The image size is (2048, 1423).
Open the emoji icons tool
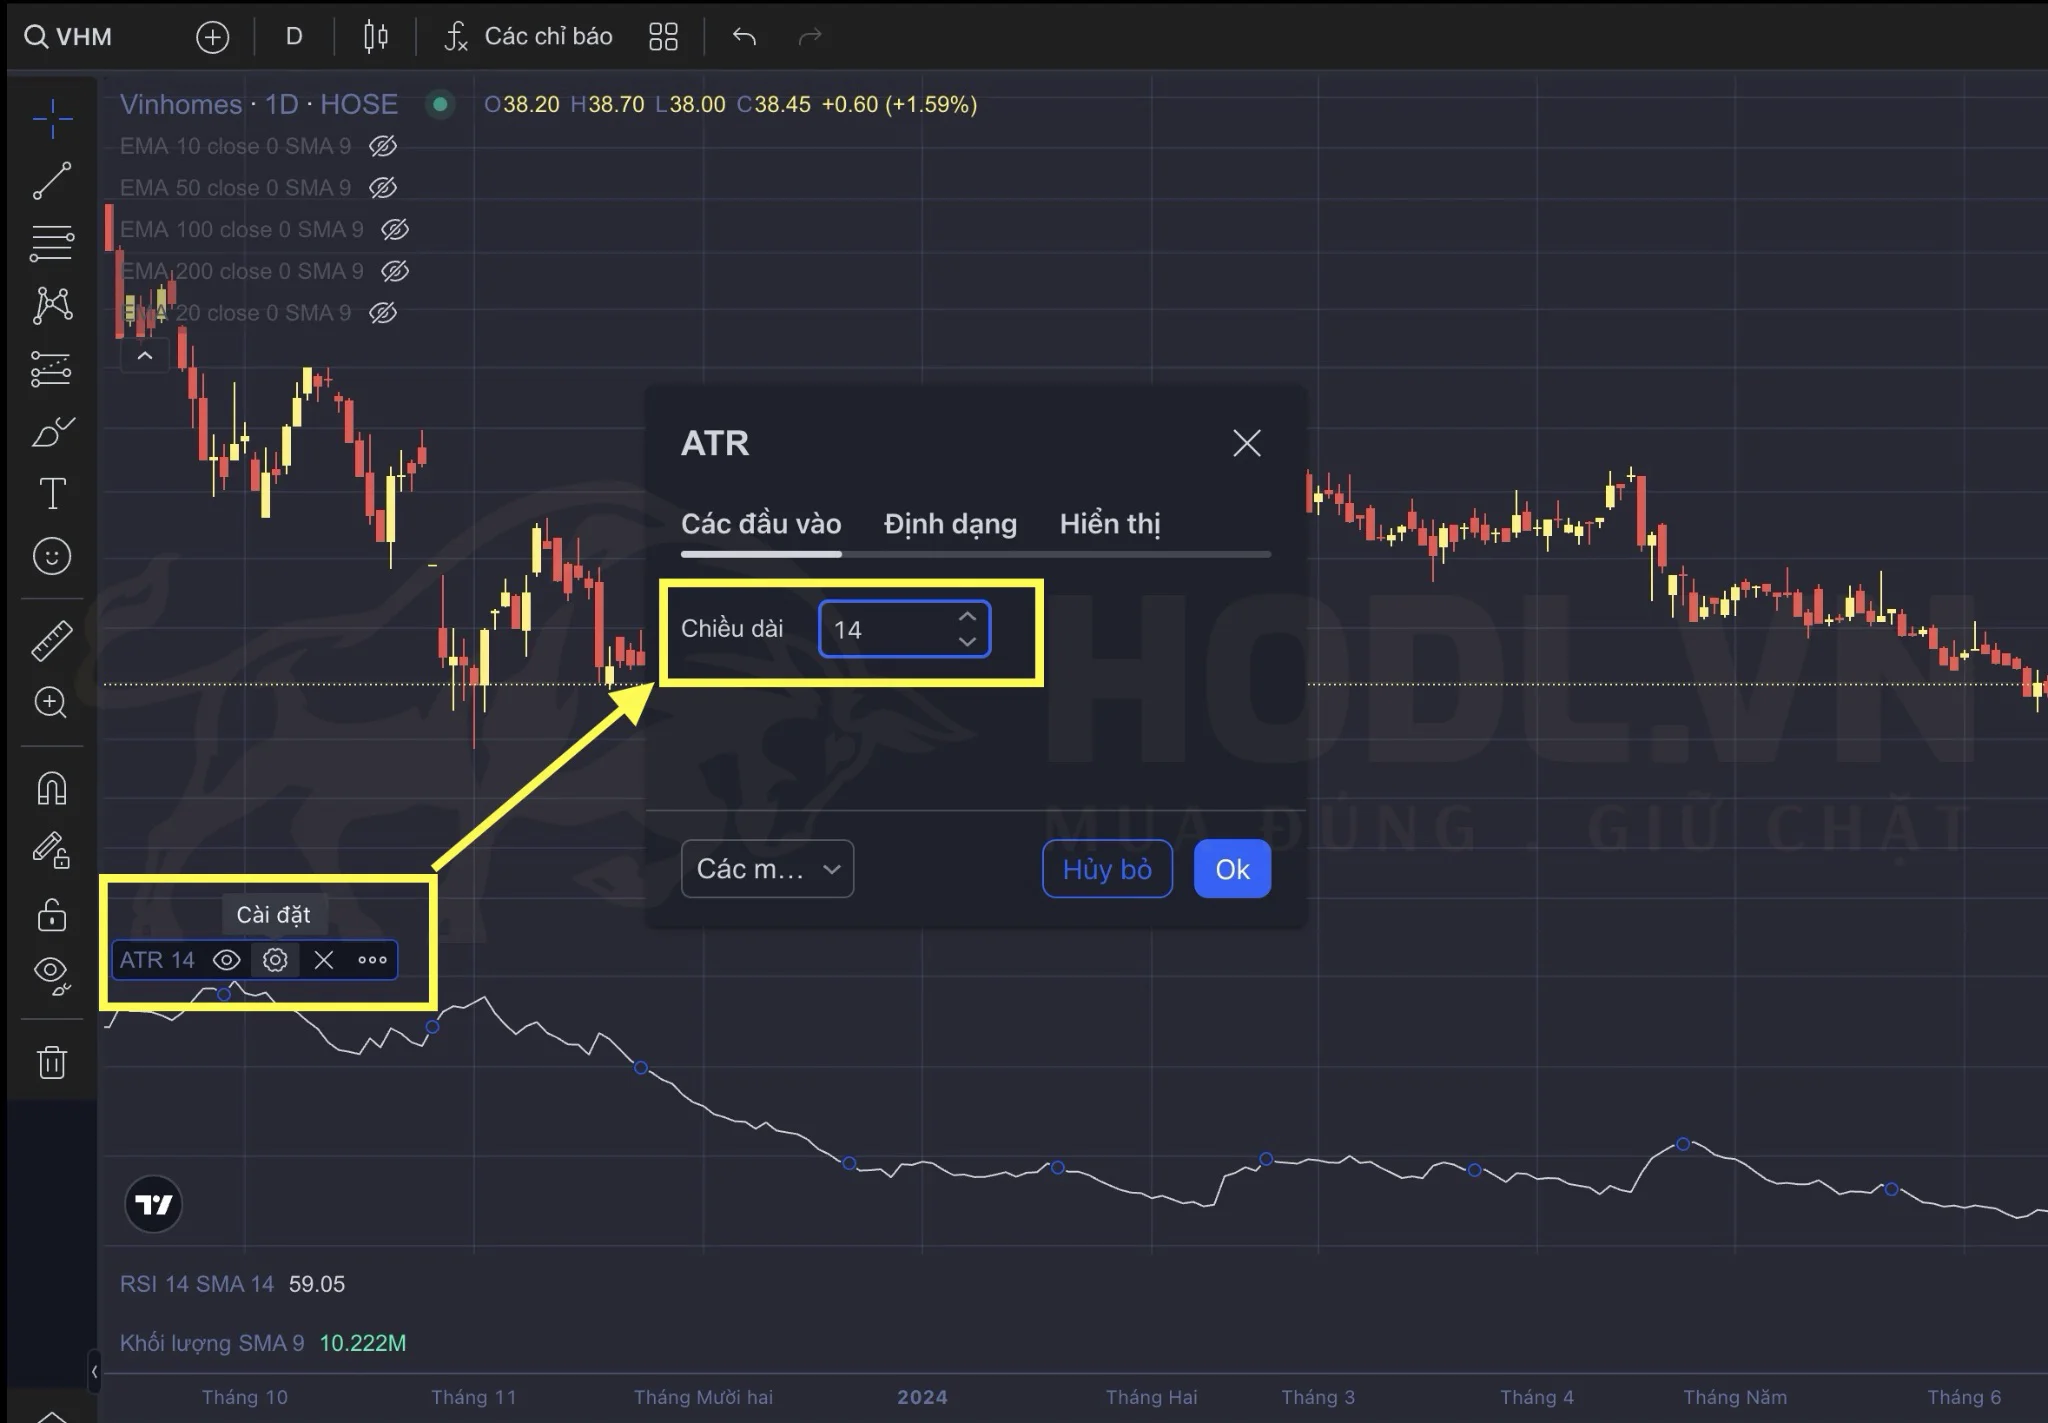[x=52, y=556]
